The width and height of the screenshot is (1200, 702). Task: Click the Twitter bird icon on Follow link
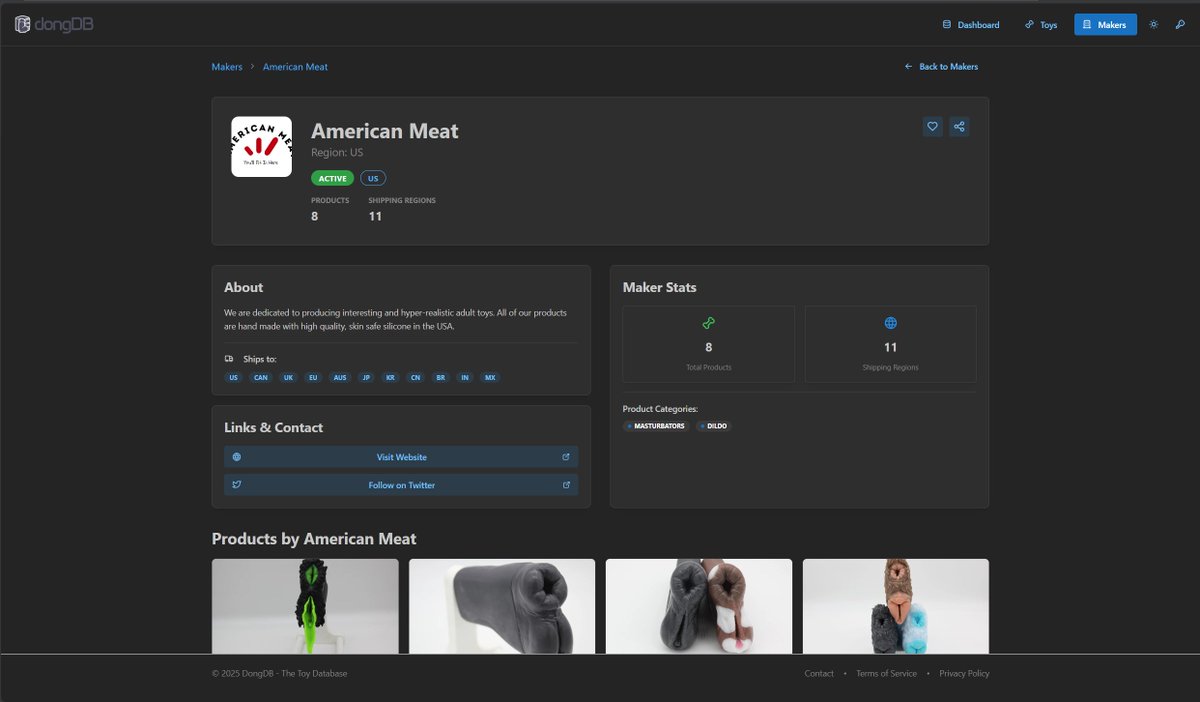[x=236, y=484]
